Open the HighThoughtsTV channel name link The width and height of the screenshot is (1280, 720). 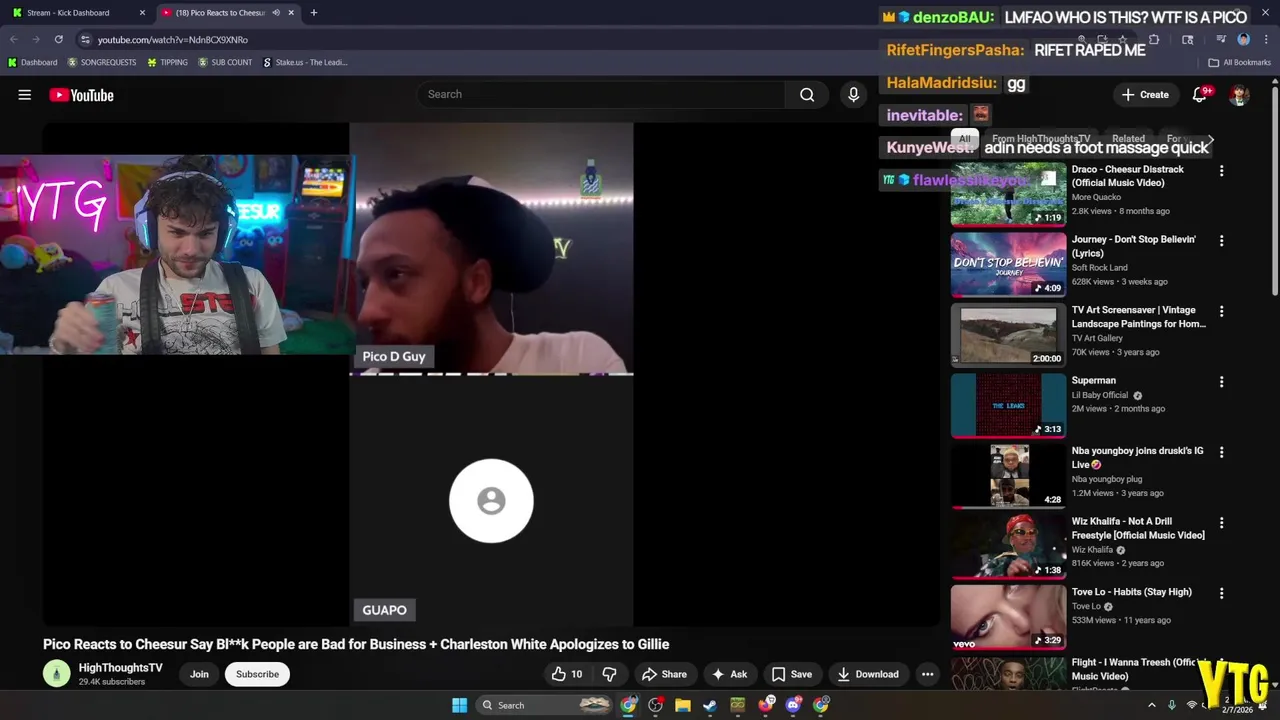(x=120, y=668)
